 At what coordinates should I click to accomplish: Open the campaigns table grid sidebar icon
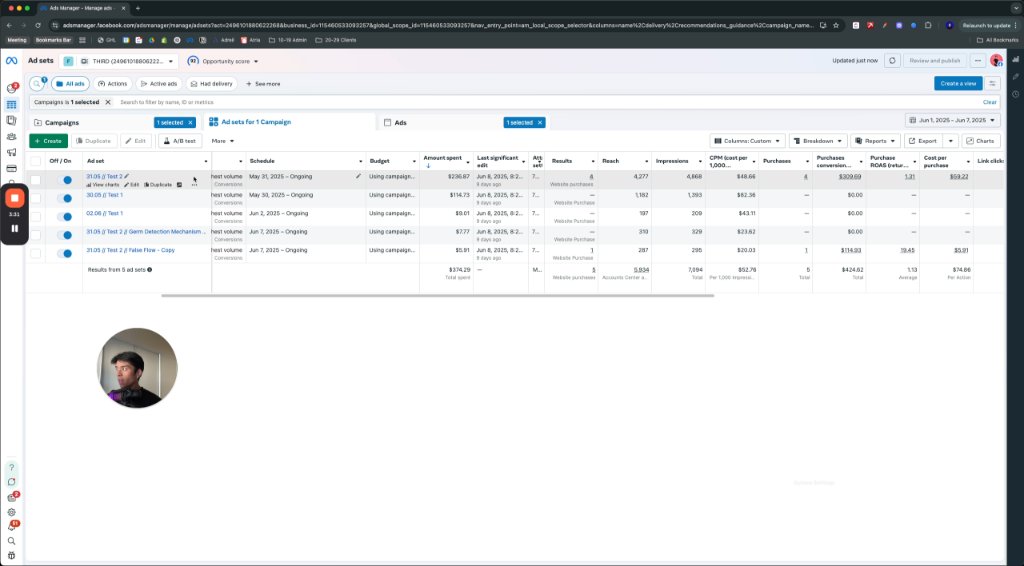11,104
